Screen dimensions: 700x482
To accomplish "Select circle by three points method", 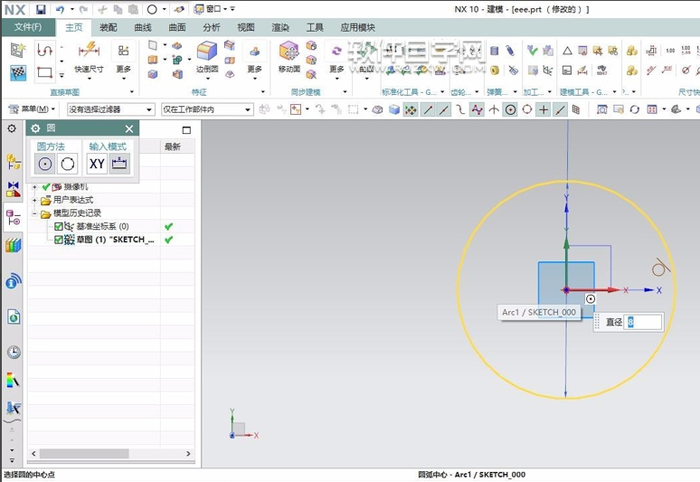I will click(69, 164).
